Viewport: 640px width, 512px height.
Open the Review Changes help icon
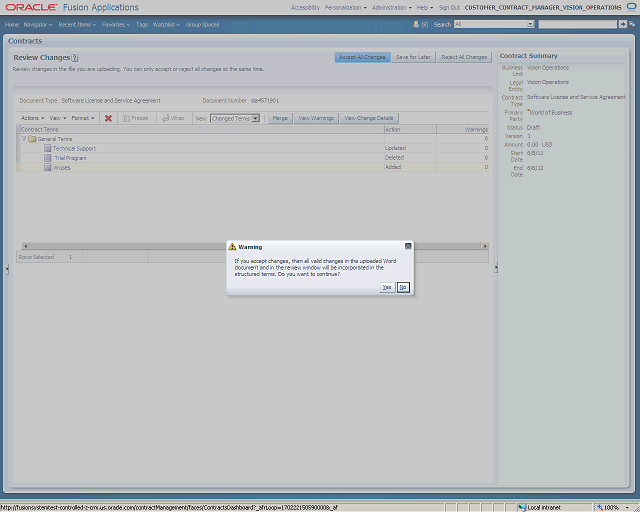click(75, 58)
